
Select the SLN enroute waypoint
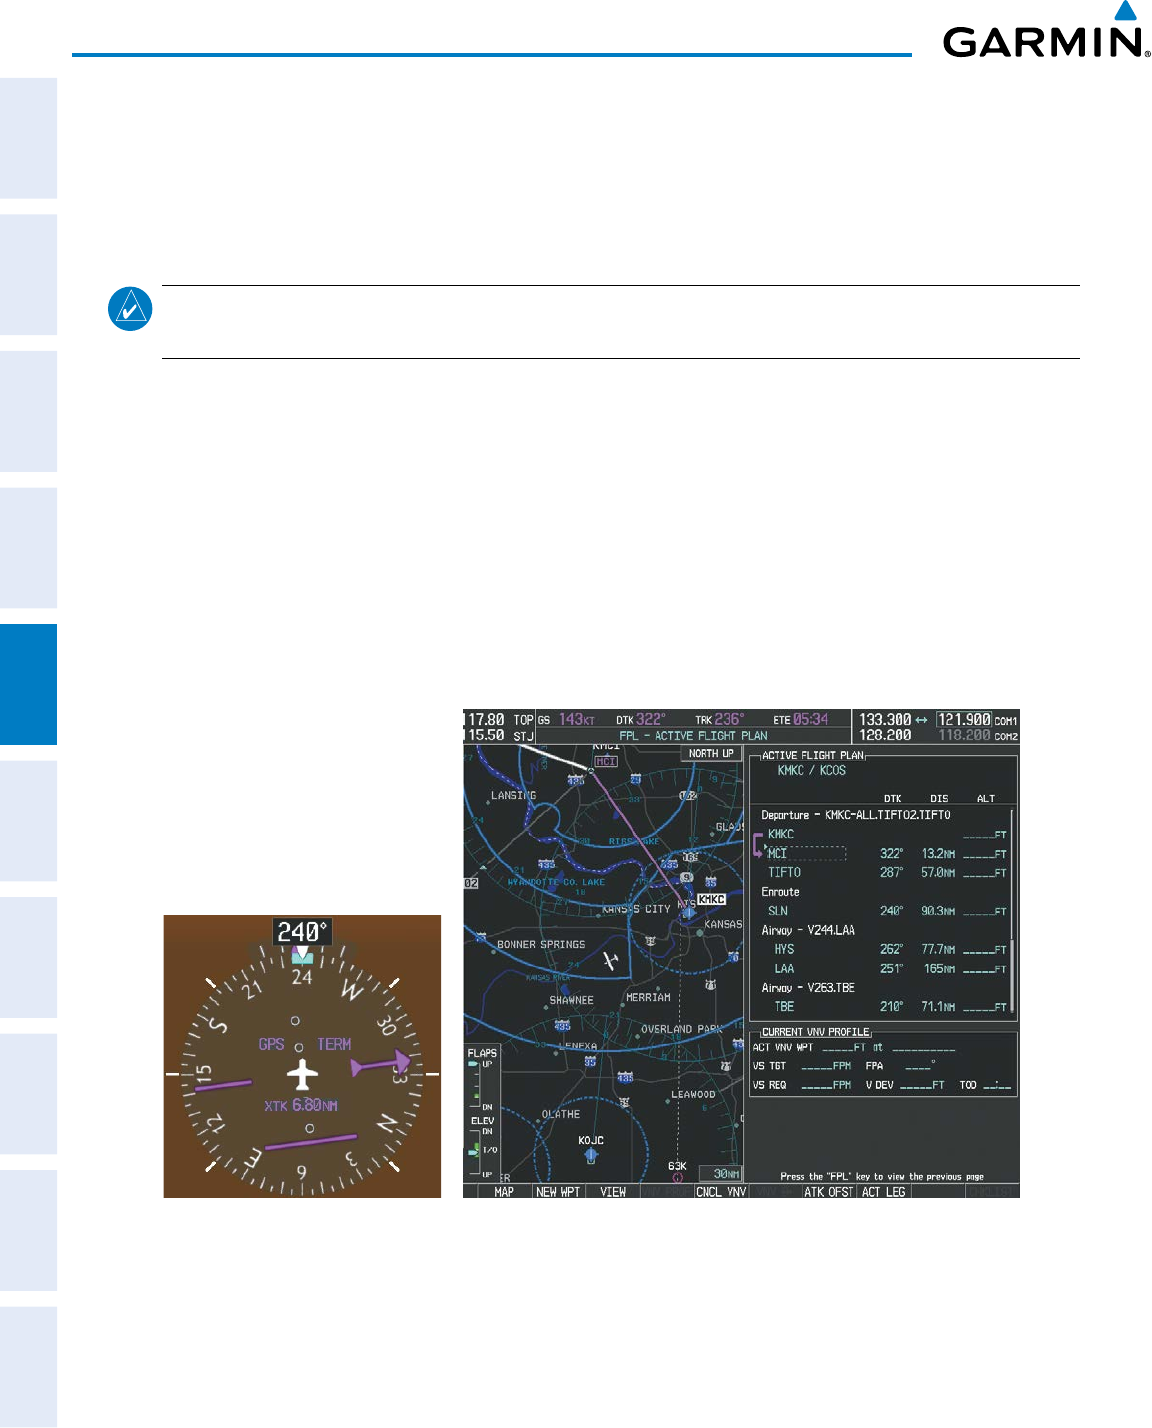coord(778,911)
